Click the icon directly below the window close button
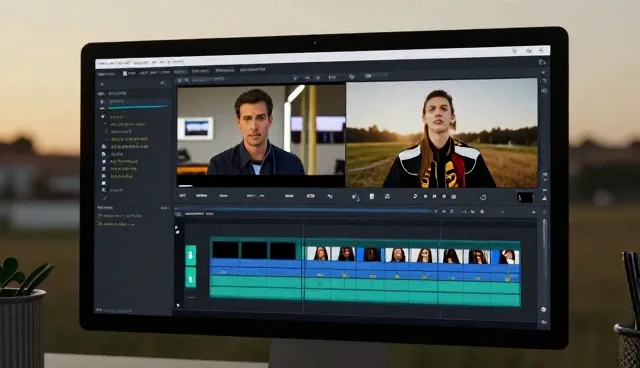This screenshot has width=640, height=368. pyautogui.click(x=542, y=62)
